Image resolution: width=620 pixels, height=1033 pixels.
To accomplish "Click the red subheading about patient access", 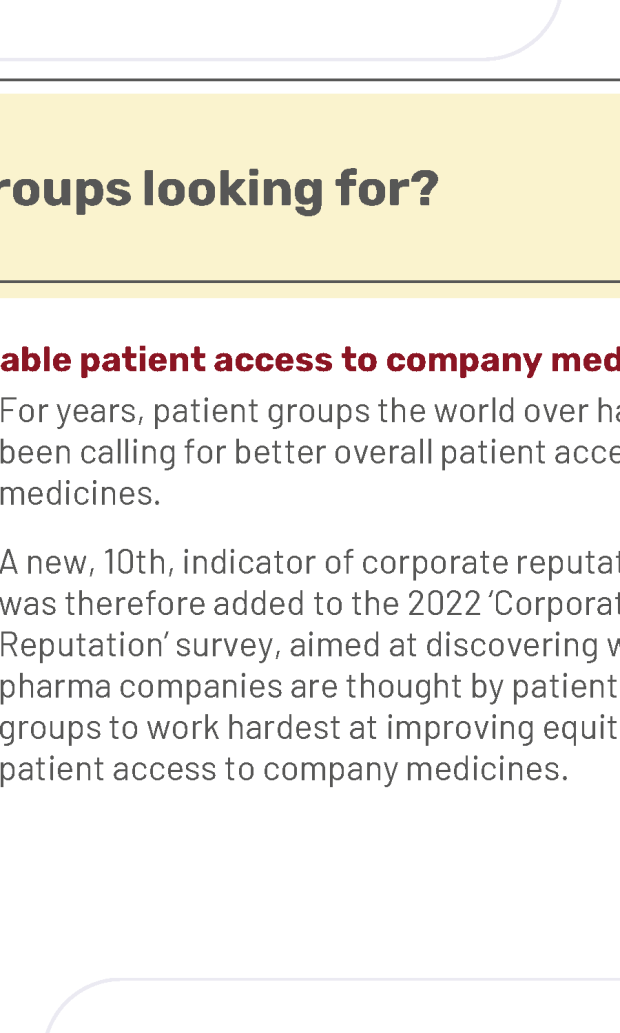I will (x=310, y=360).
